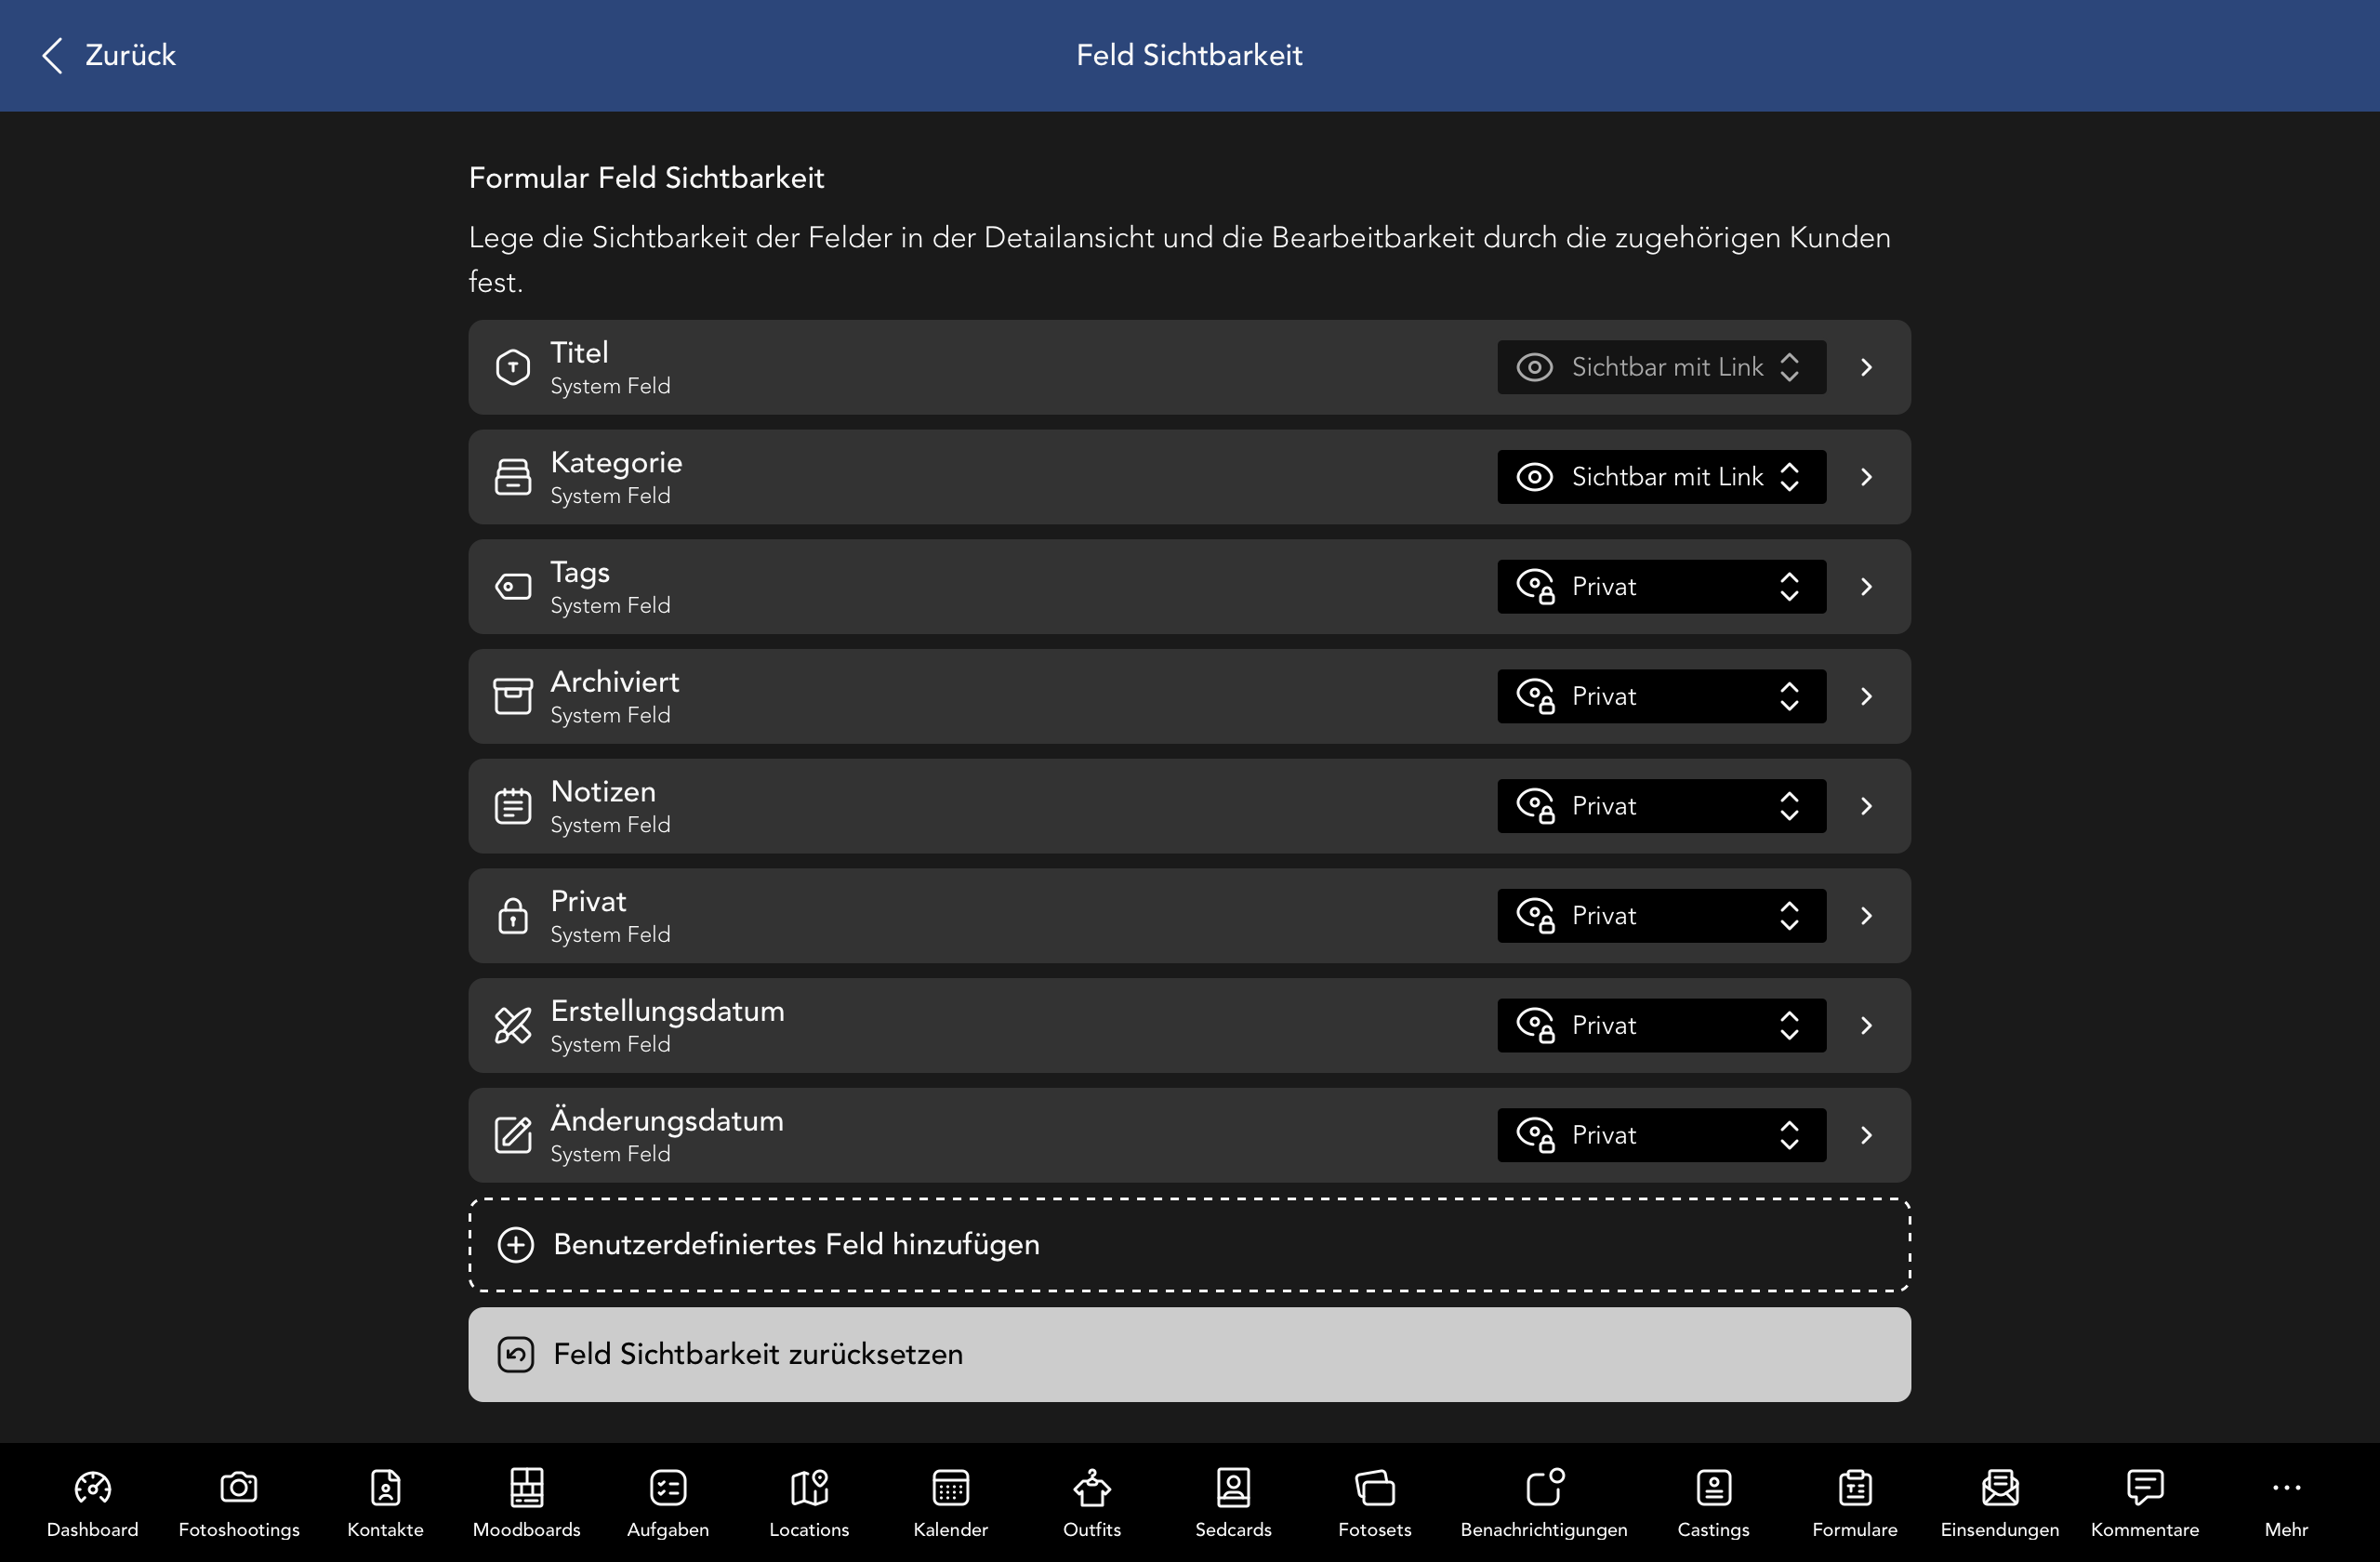This screenshot has width=2380, height=1562.
Task: Open the Fotosets icon
Action: tap(1375, 1487)
